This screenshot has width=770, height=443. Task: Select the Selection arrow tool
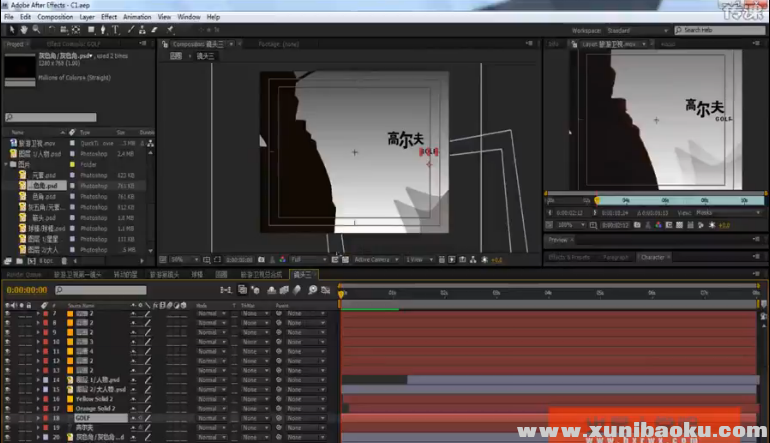[9, 29]
